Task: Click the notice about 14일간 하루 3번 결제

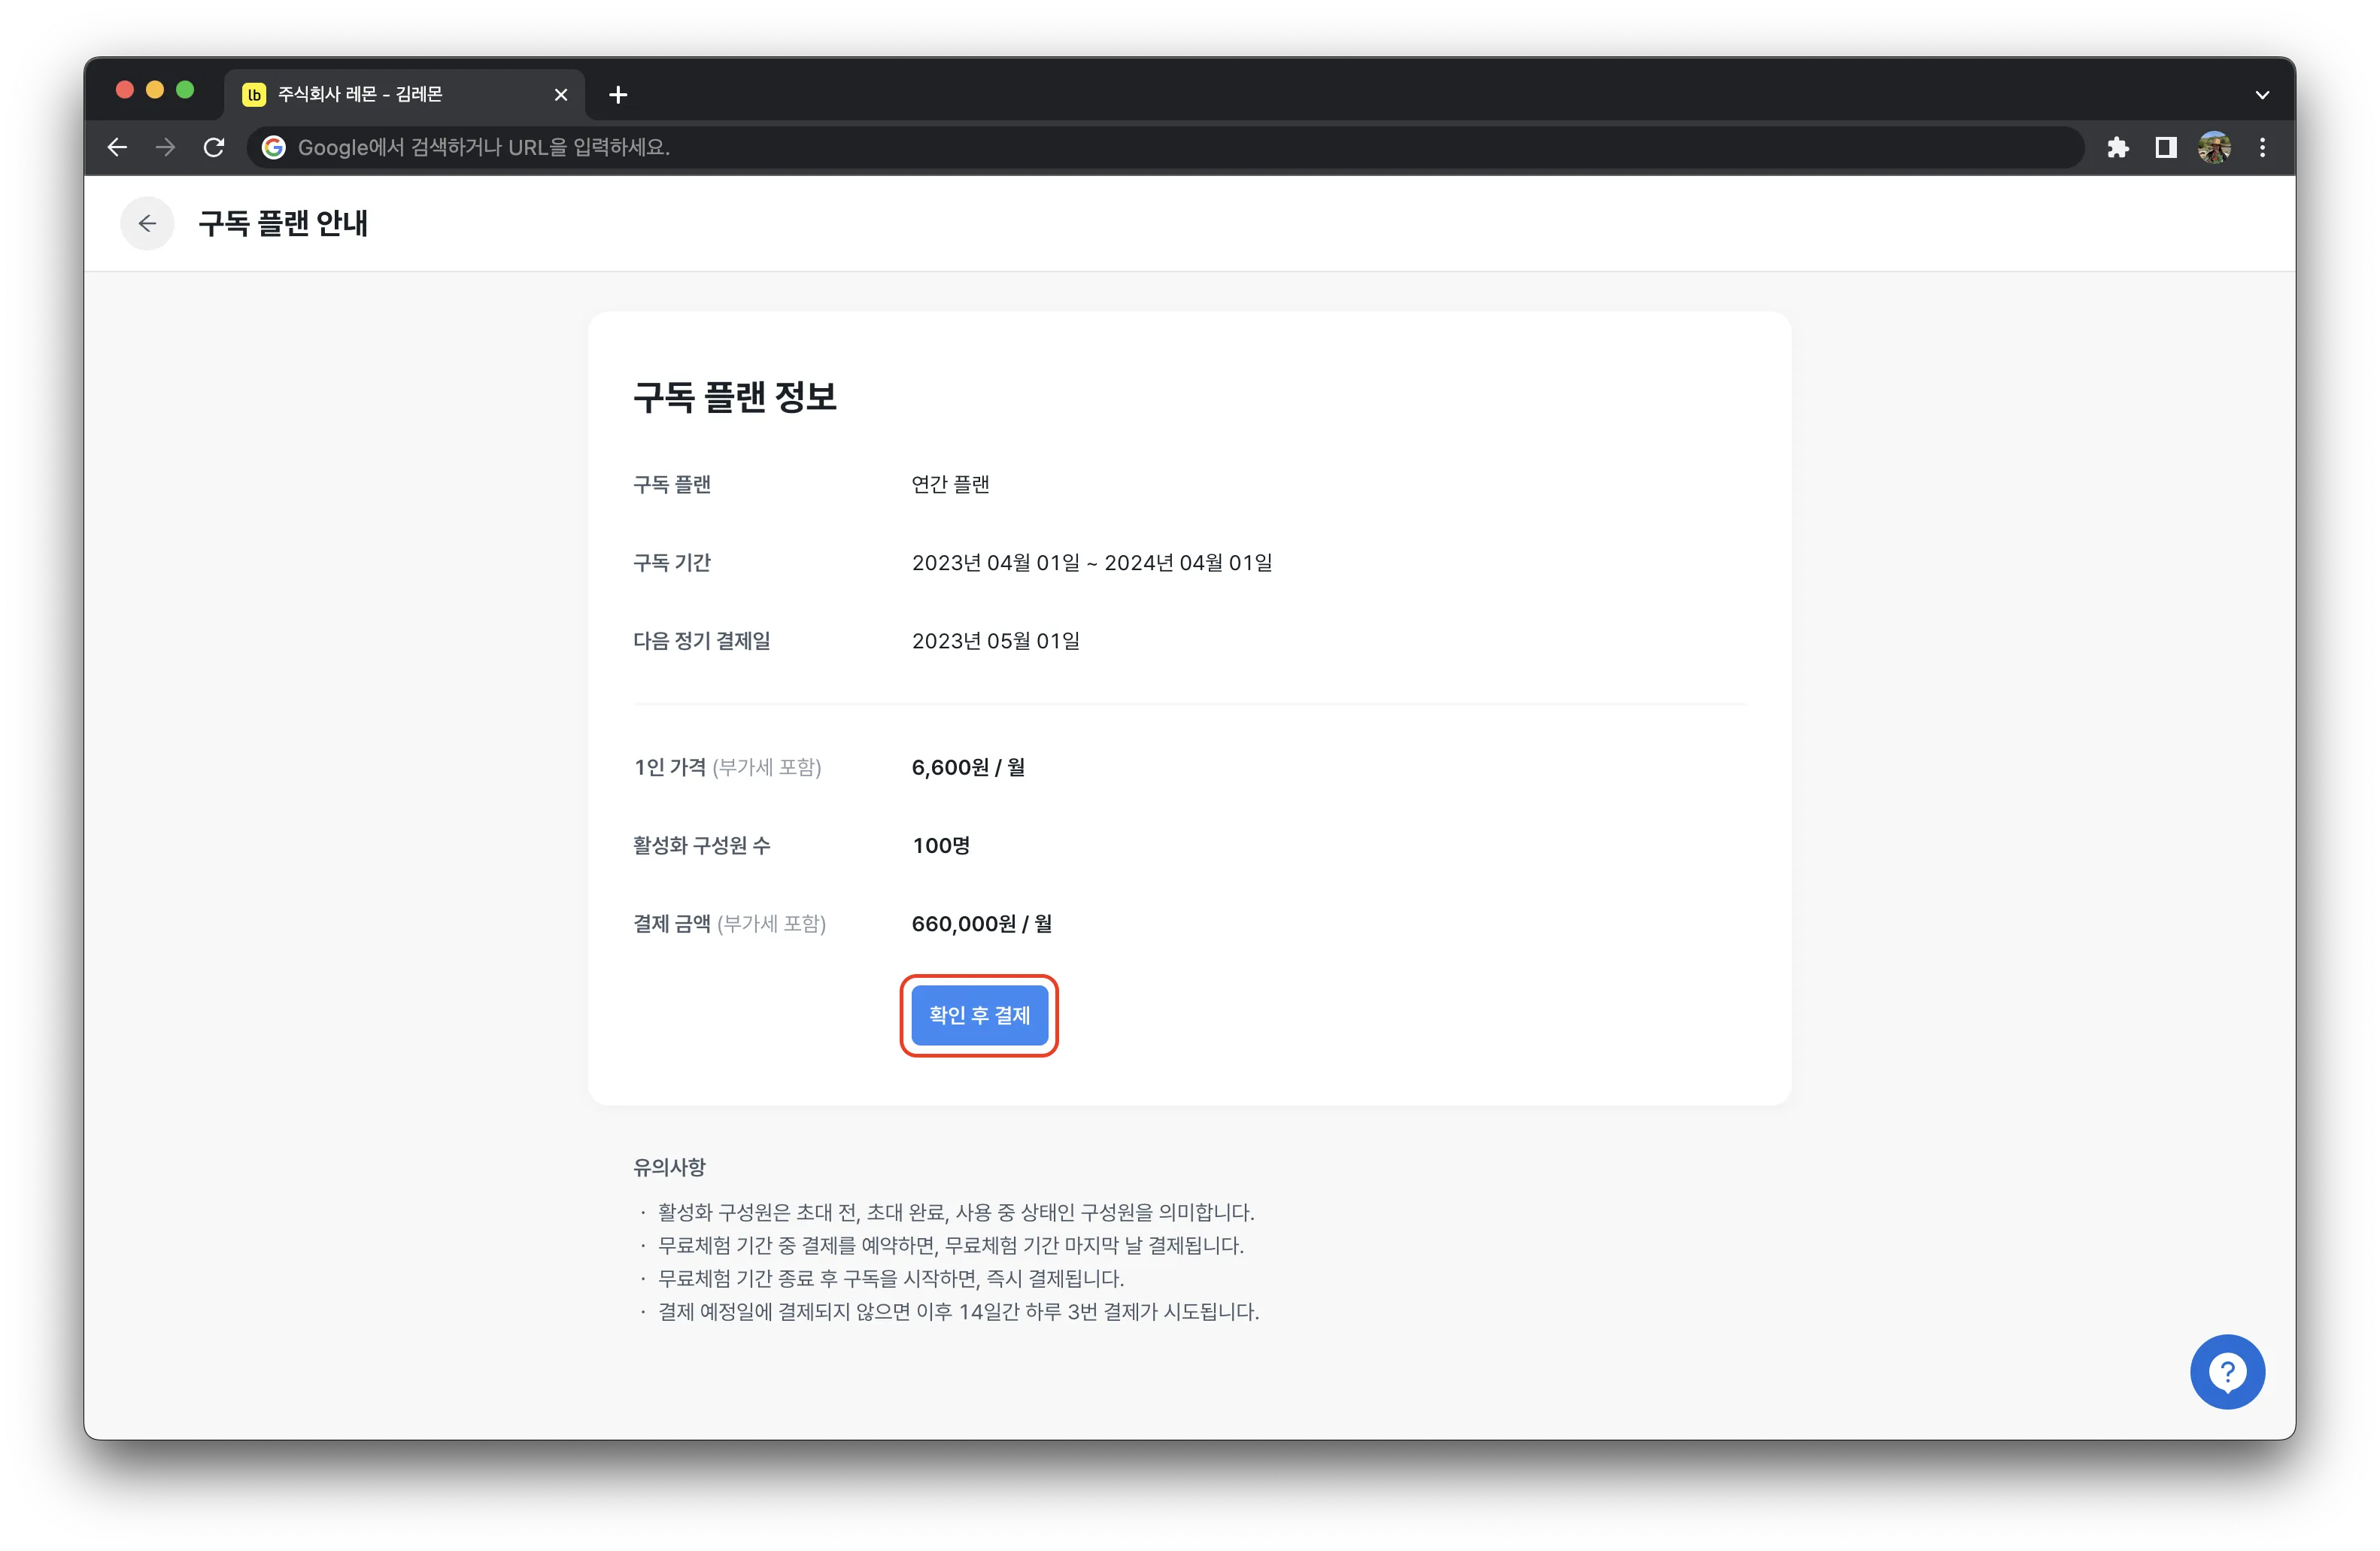Action: coord(958,1311)
